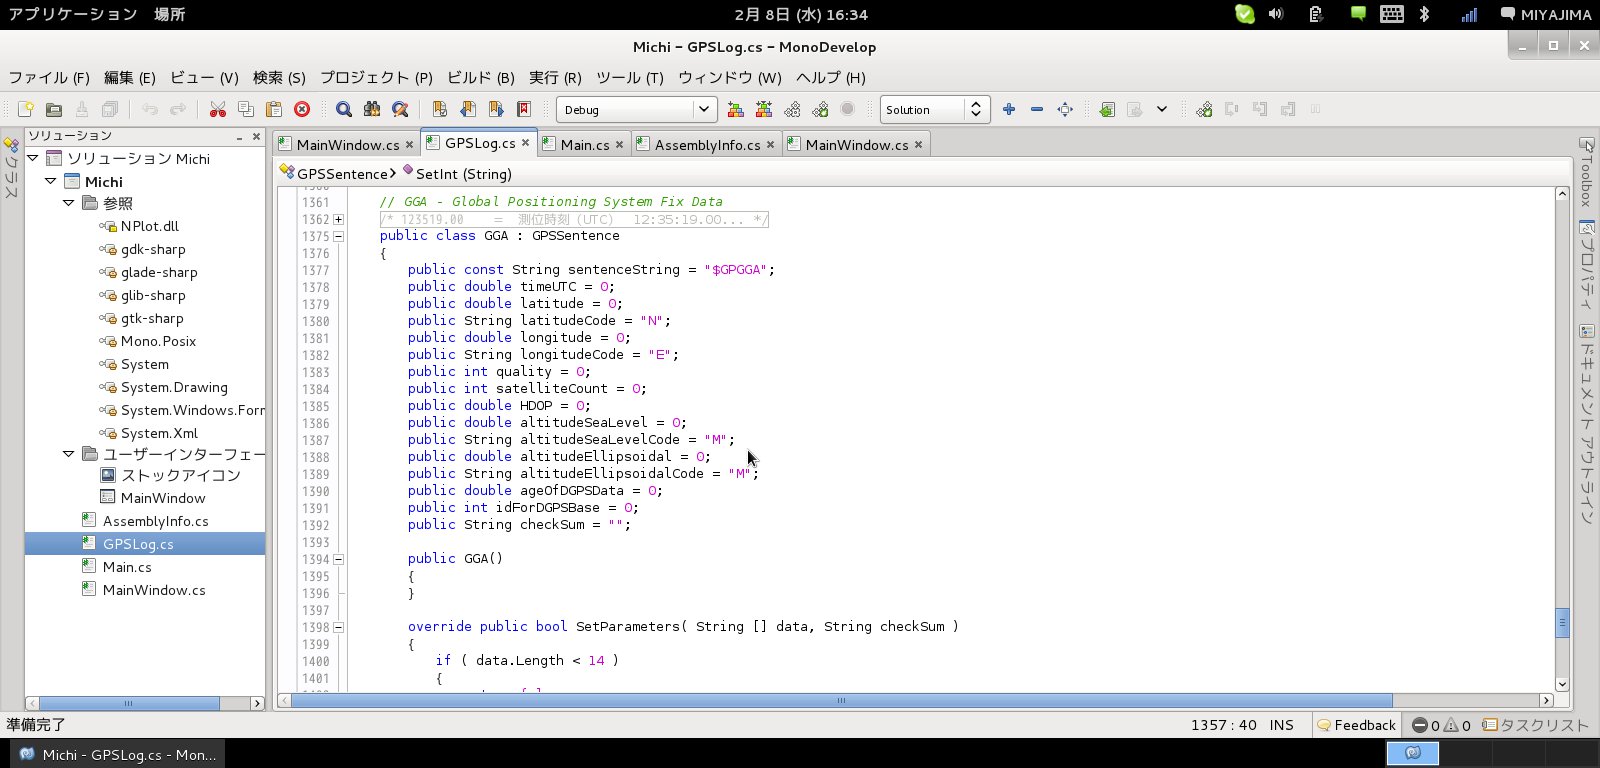Screen dimensions: 1600x768
Task: Click the Find magnifier icon
Action: pyautogui.click(x=344, y=109)
